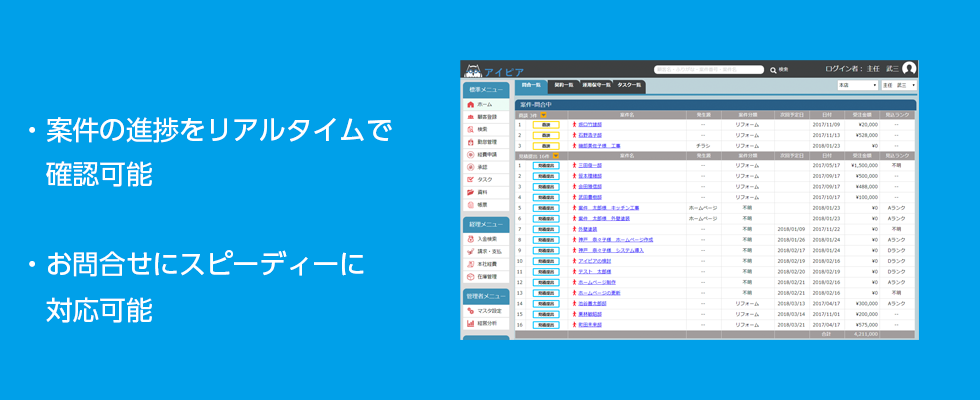Open 顧客登録 customer registration icon

470,117
